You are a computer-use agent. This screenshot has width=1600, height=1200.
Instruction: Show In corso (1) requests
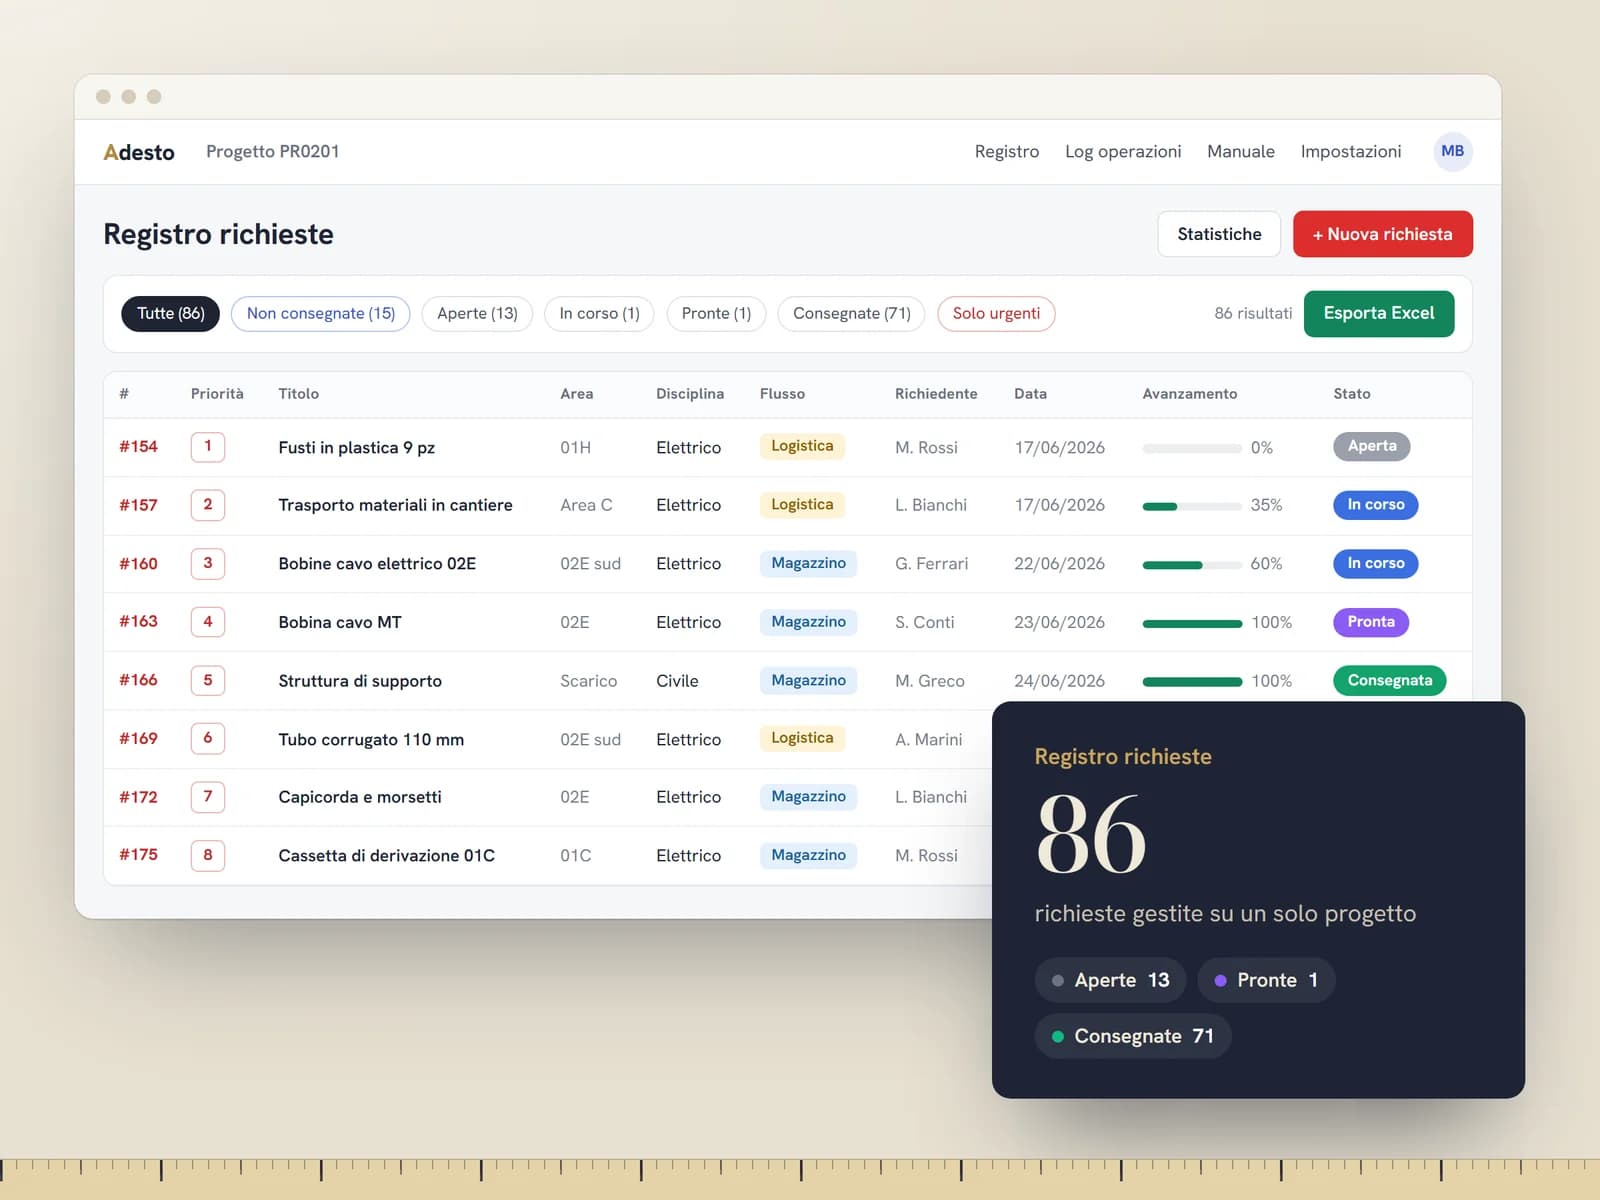(599, 313)
